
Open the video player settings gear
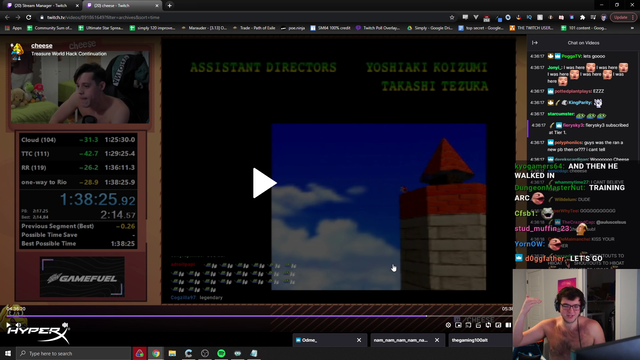448,325
